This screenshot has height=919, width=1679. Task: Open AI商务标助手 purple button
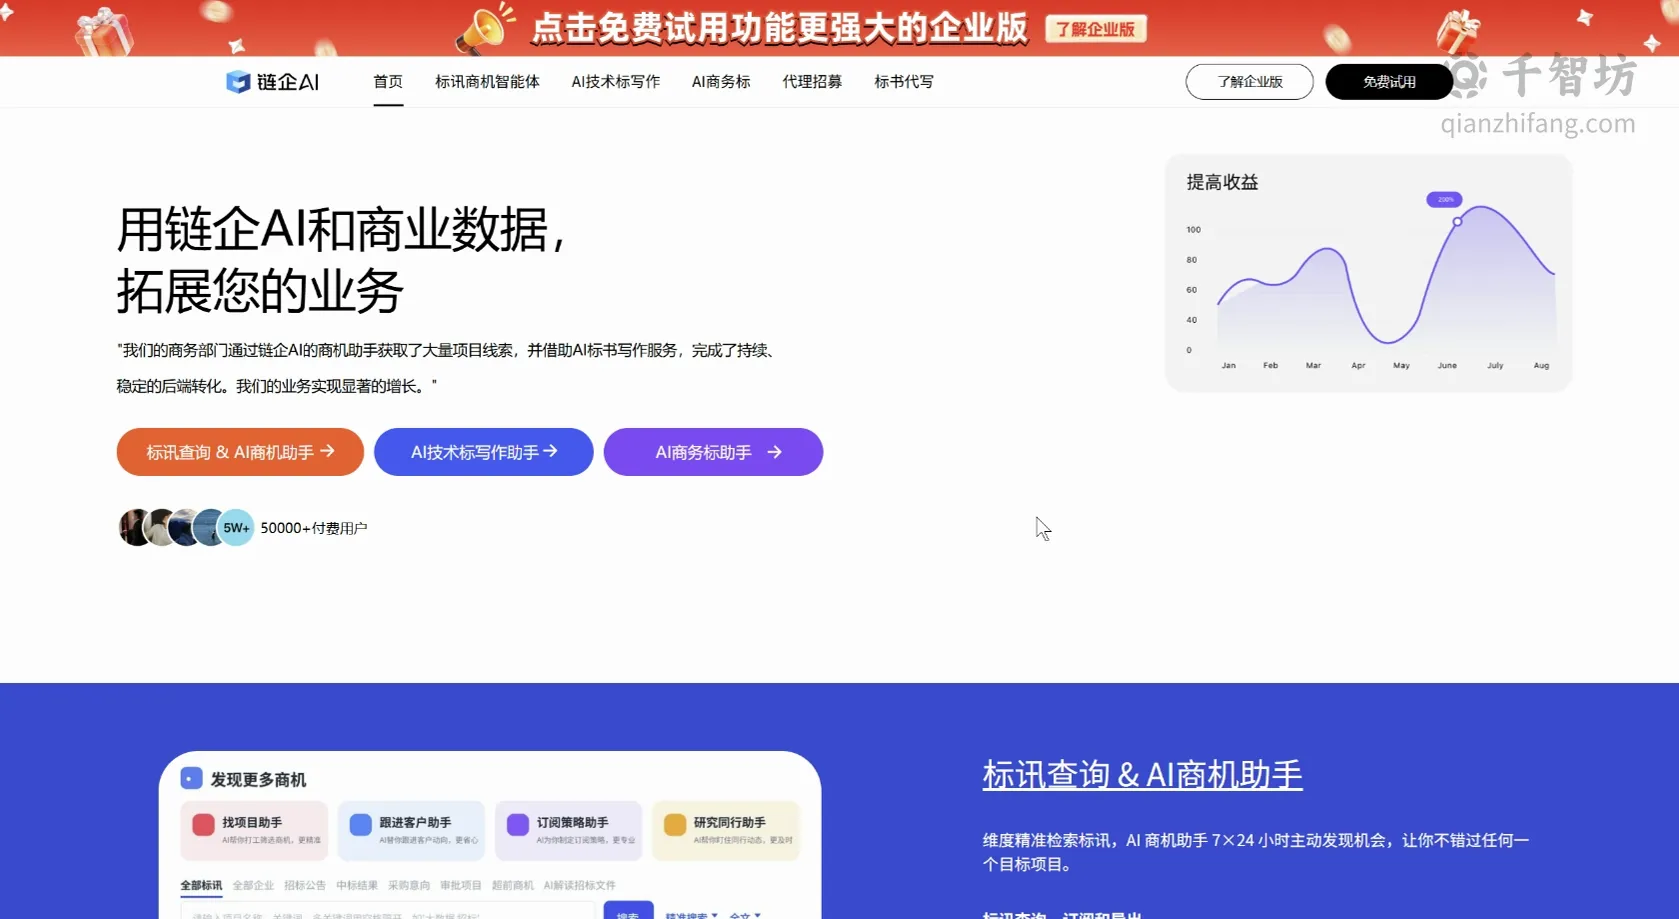[714, 452]
